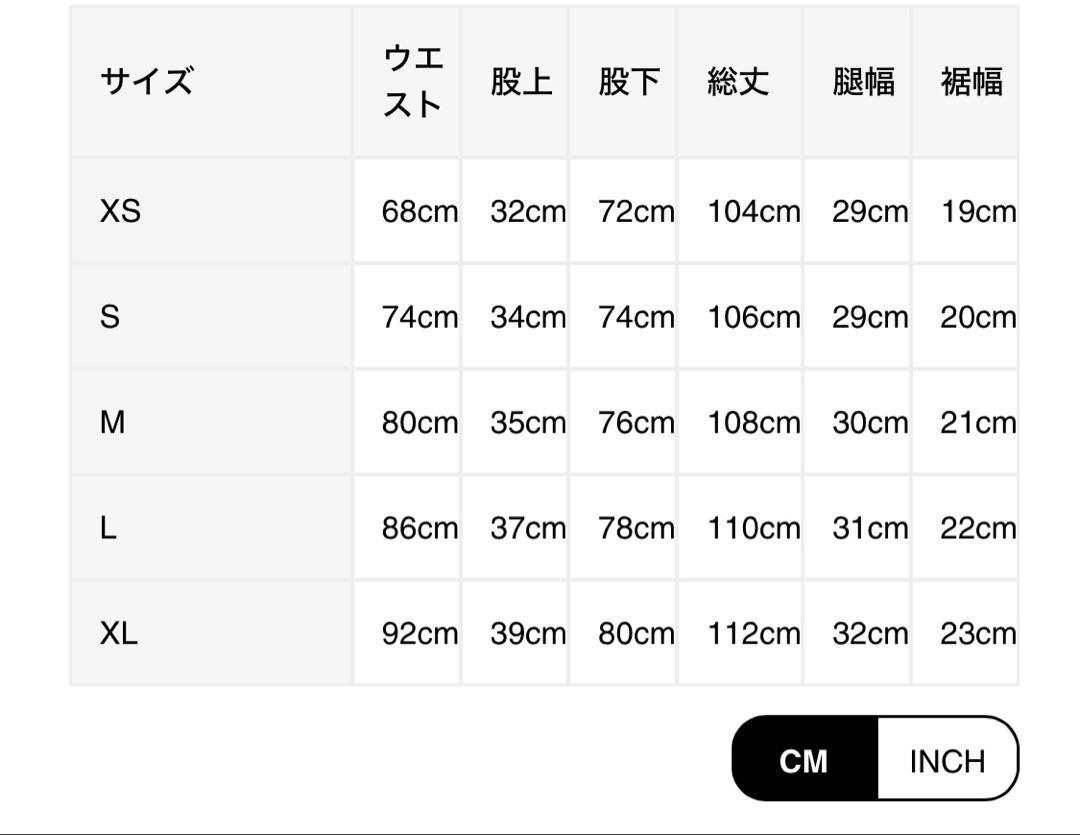Click the 股上 column header
1080x835 pixels.
pyautogui.click(x=515, y=81)
